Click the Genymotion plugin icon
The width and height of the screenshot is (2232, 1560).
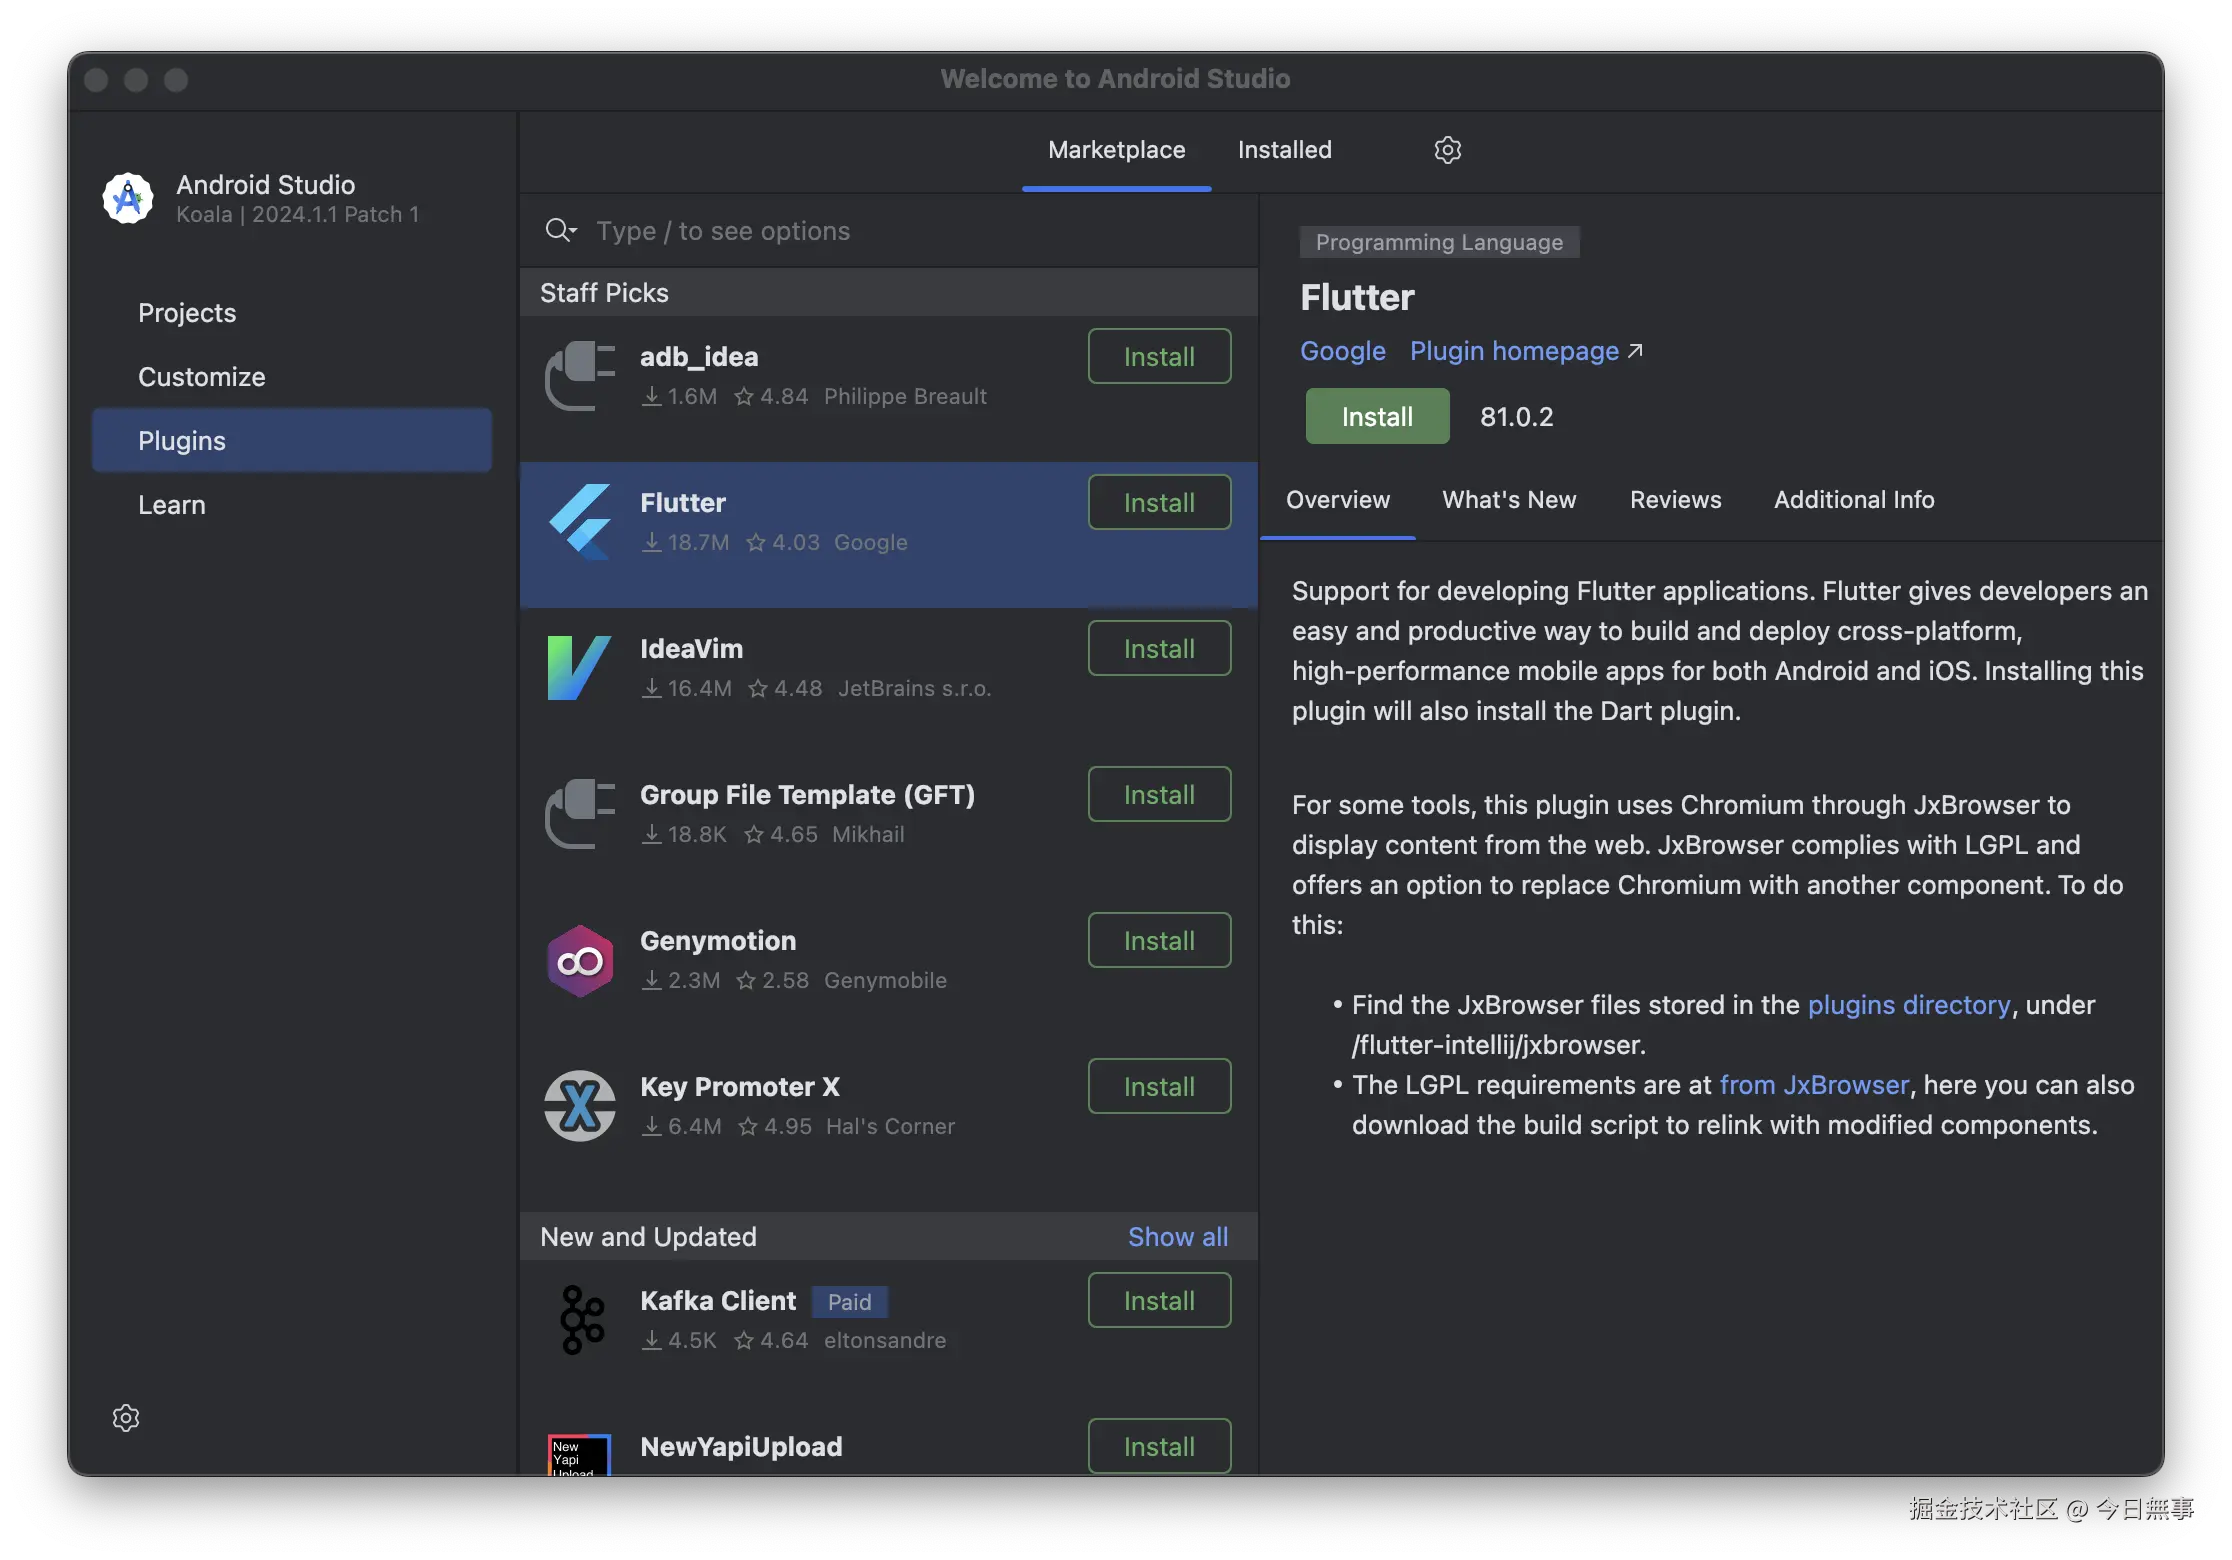[x=580, y=961]
